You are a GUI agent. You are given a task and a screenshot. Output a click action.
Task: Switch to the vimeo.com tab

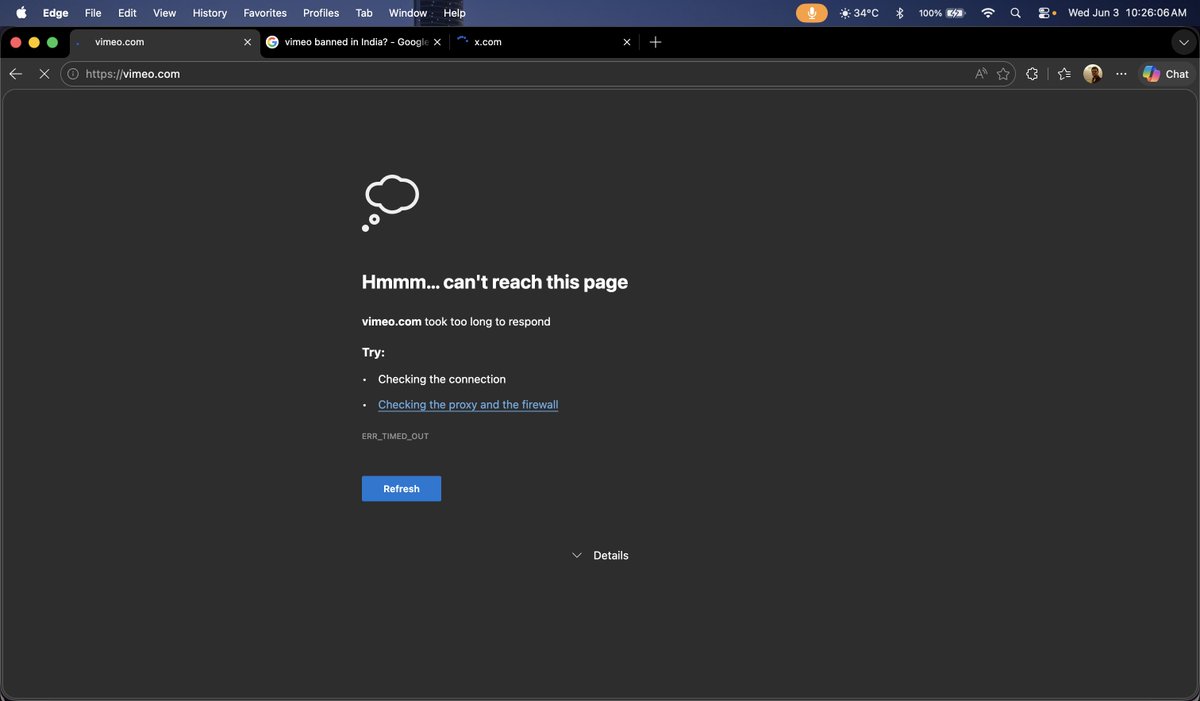(165, 42)
